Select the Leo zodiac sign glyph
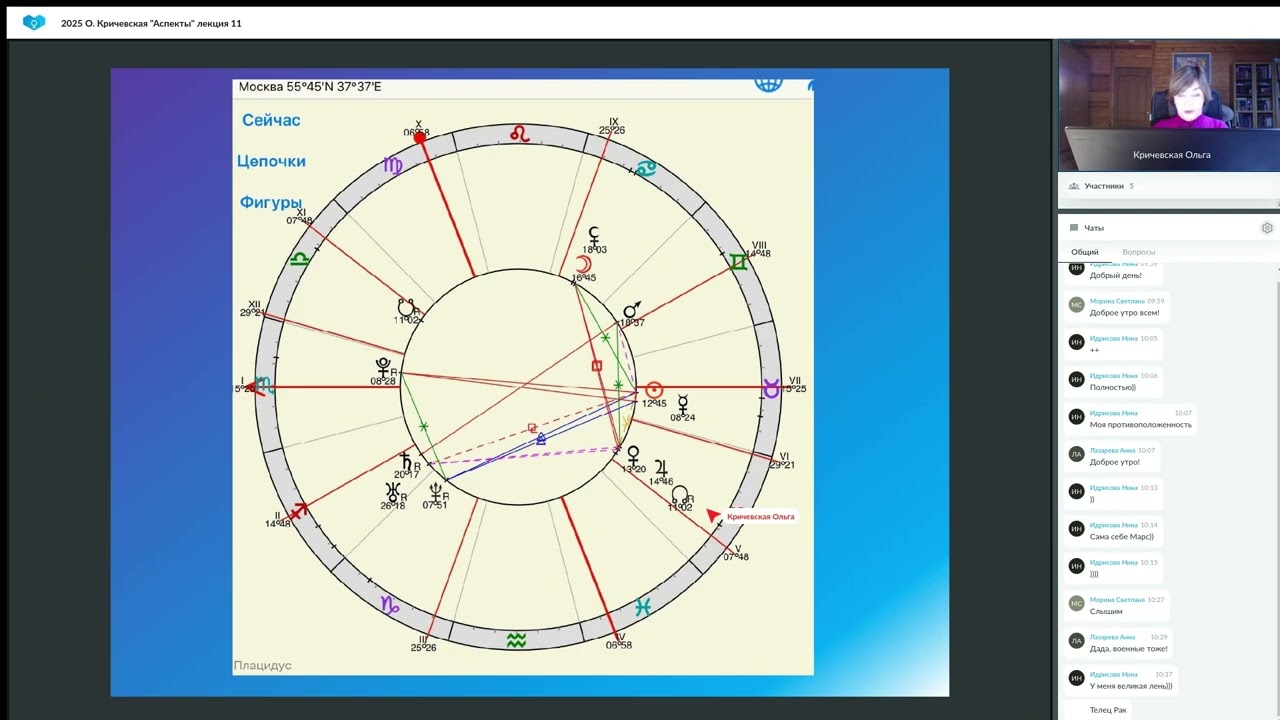Viewport: 1280px width, 720px height. tap(519, 133)
